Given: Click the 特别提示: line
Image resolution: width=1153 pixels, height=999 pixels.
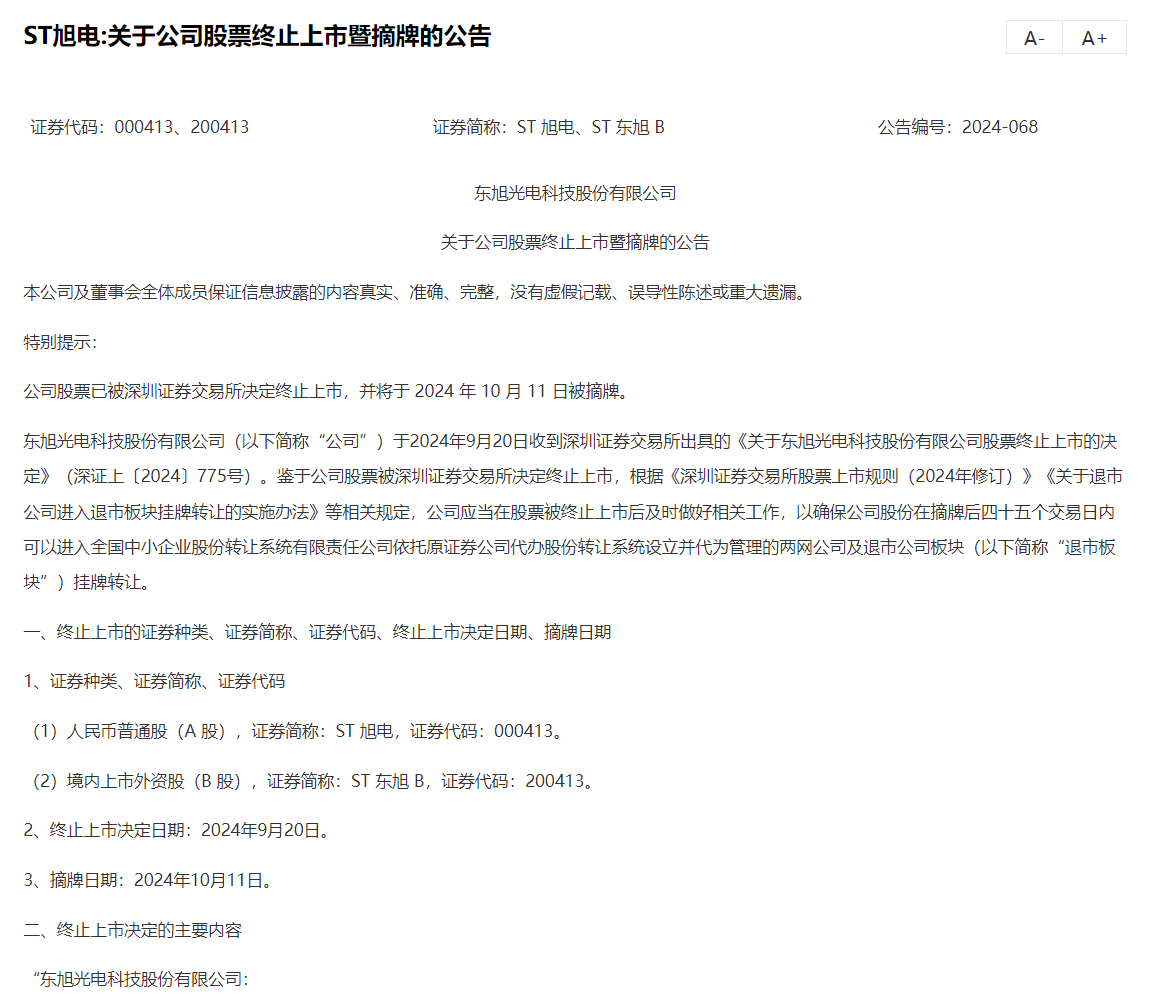Looking at the screenshot, I should coord(60,343).
